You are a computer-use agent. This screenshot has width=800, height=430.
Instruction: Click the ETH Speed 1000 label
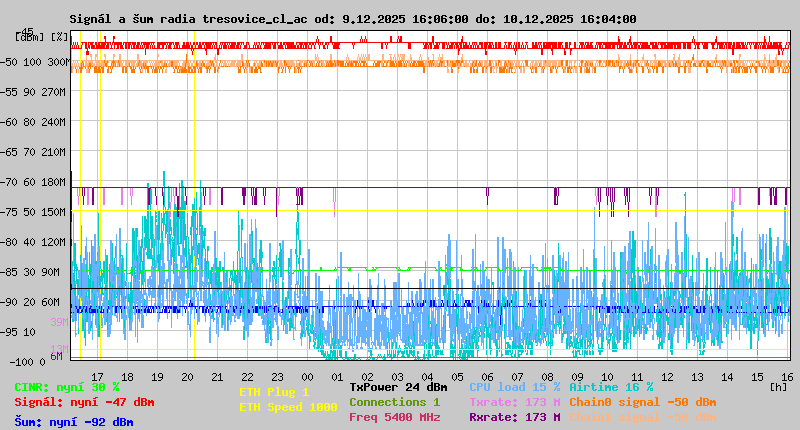(x=288, y=407)
